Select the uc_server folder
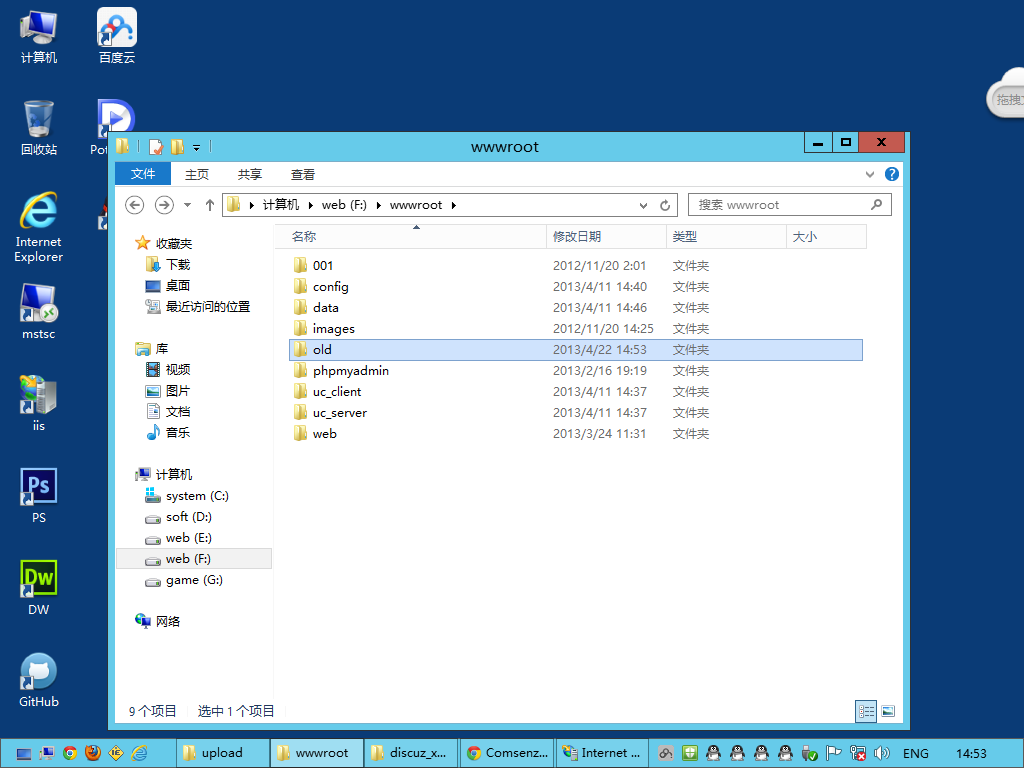Screen dimensions: 1024x768 point(576,413)
